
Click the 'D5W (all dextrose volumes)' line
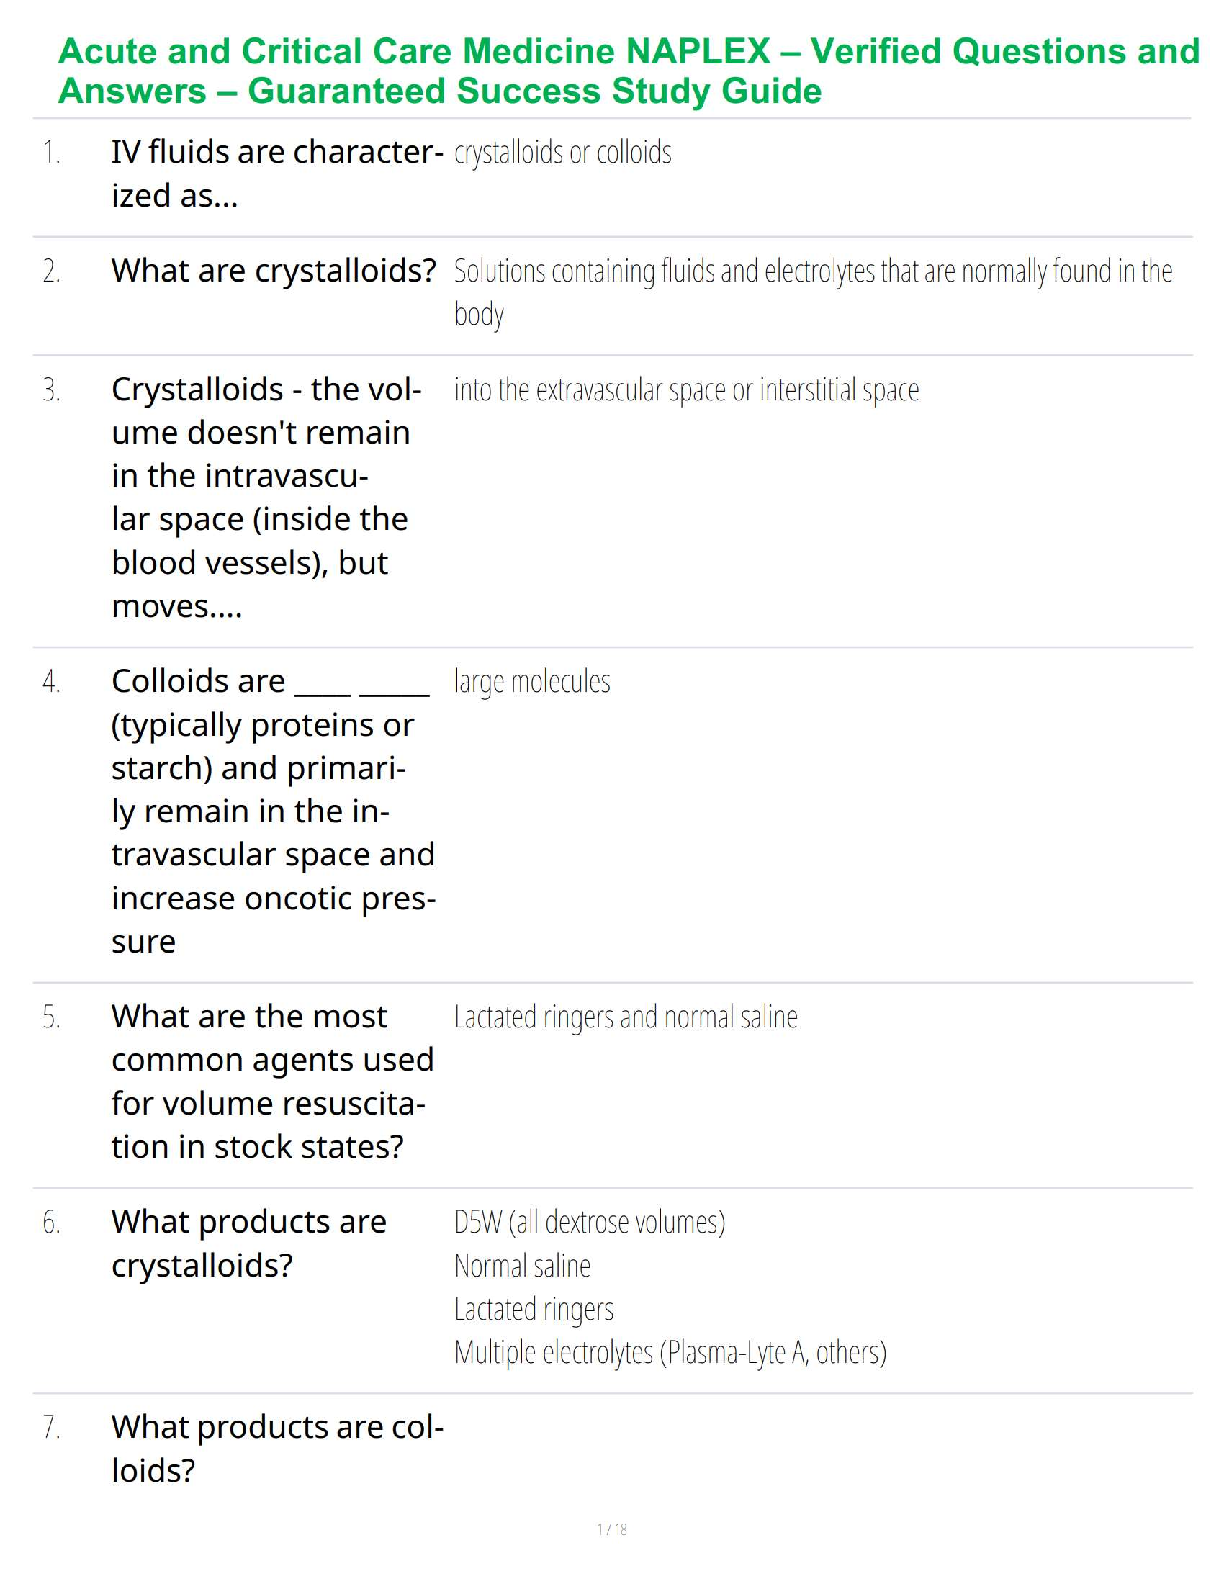589,1222
